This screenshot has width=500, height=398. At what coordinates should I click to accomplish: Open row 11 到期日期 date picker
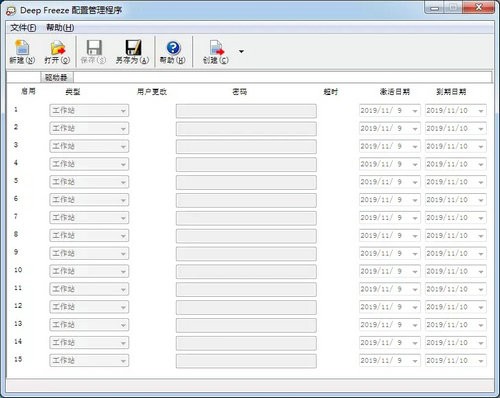481,289
